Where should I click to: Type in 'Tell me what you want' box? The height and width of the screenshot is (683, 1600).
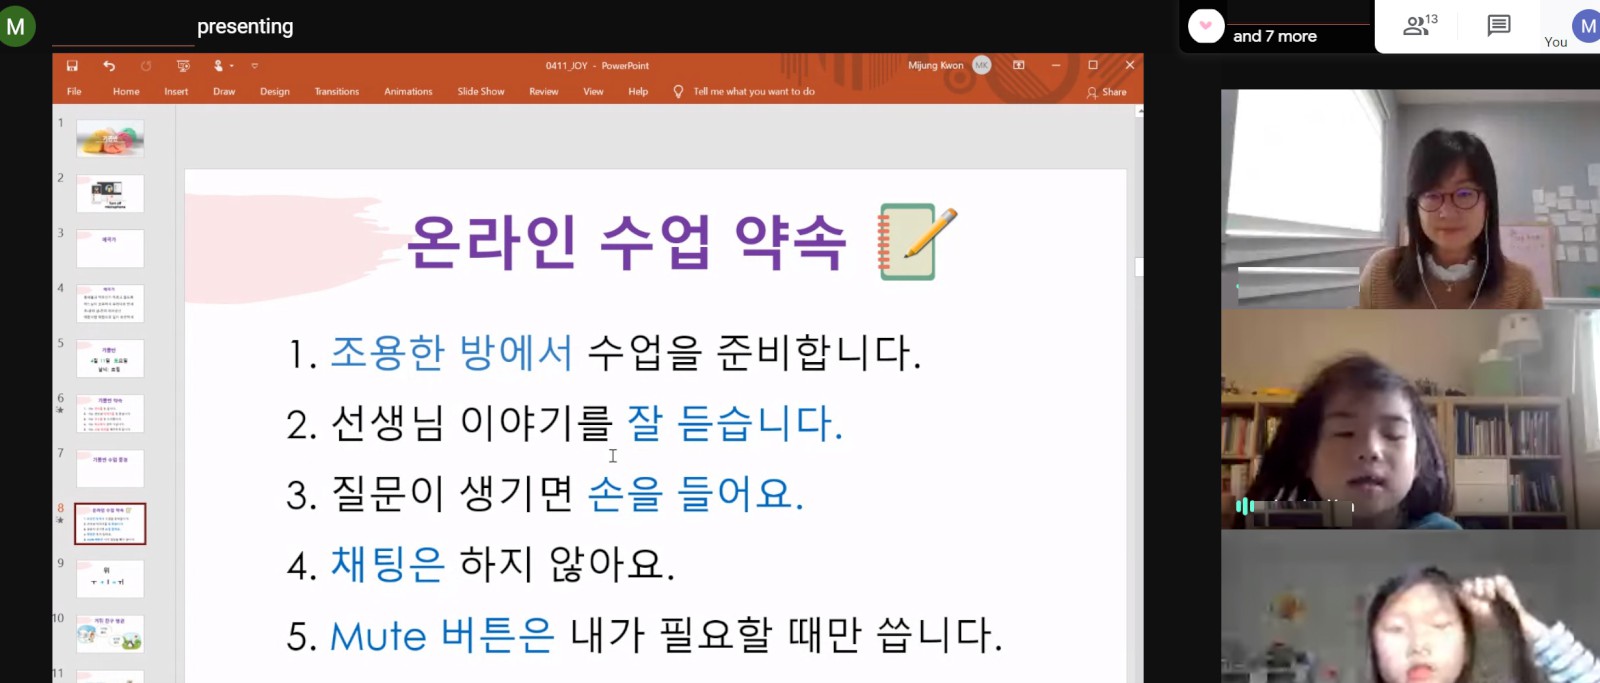pos(754,92)
